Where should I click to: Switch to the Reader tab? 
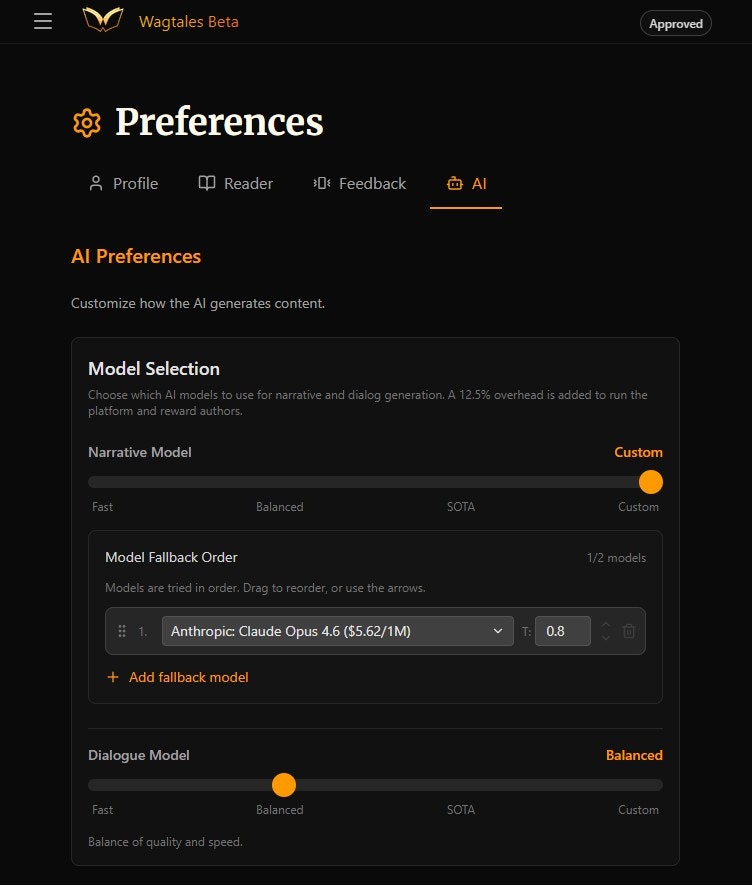click(235, 183)
